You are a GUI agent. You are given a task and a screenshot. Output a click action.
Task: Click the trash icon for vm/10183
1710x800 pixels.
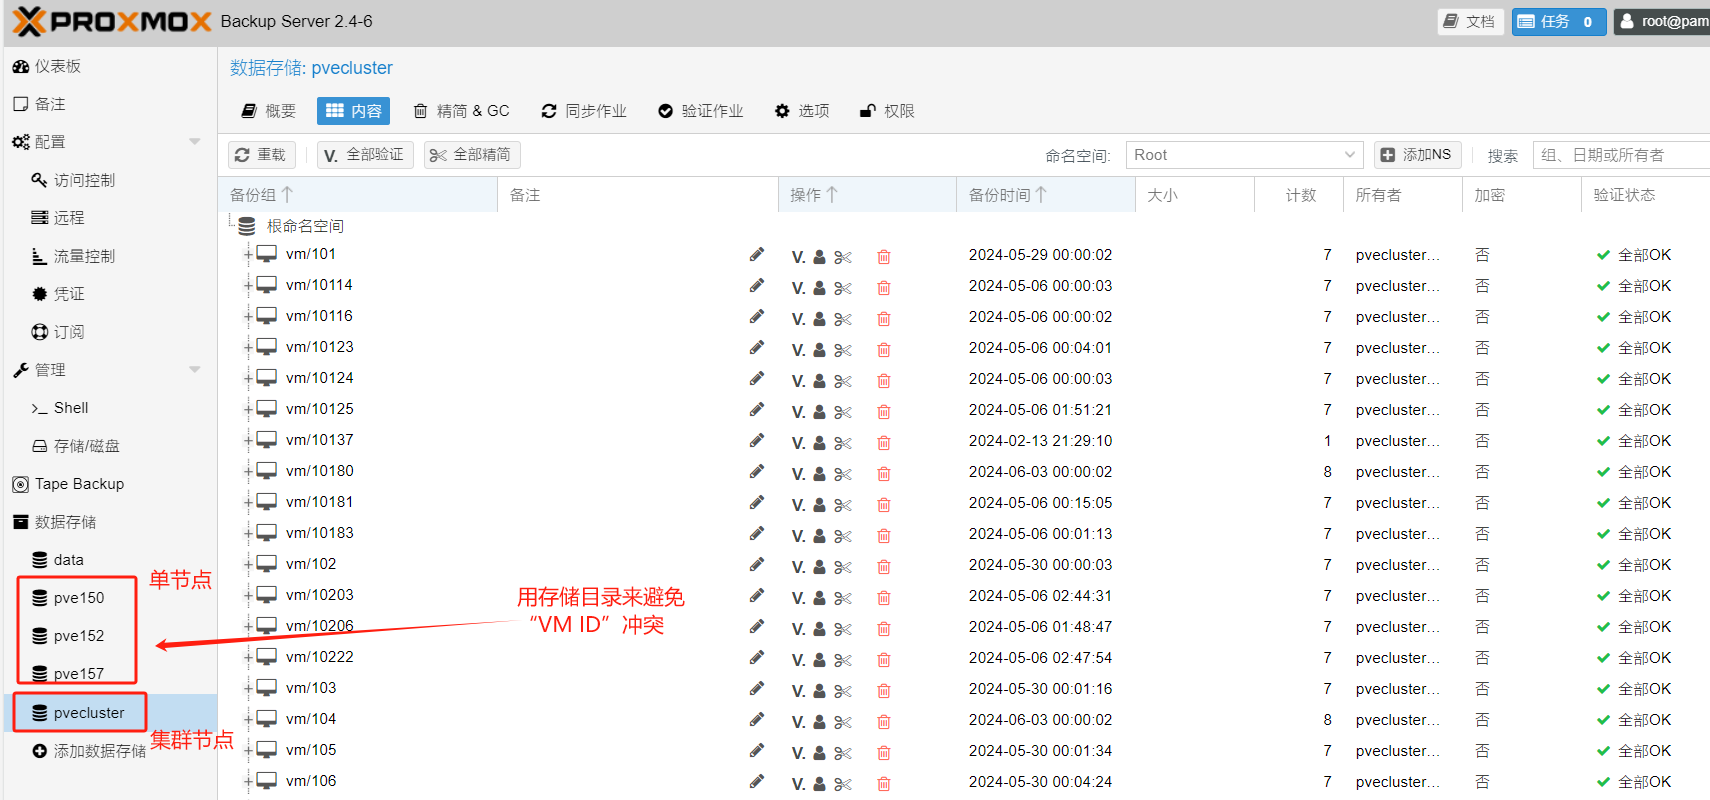884,536
